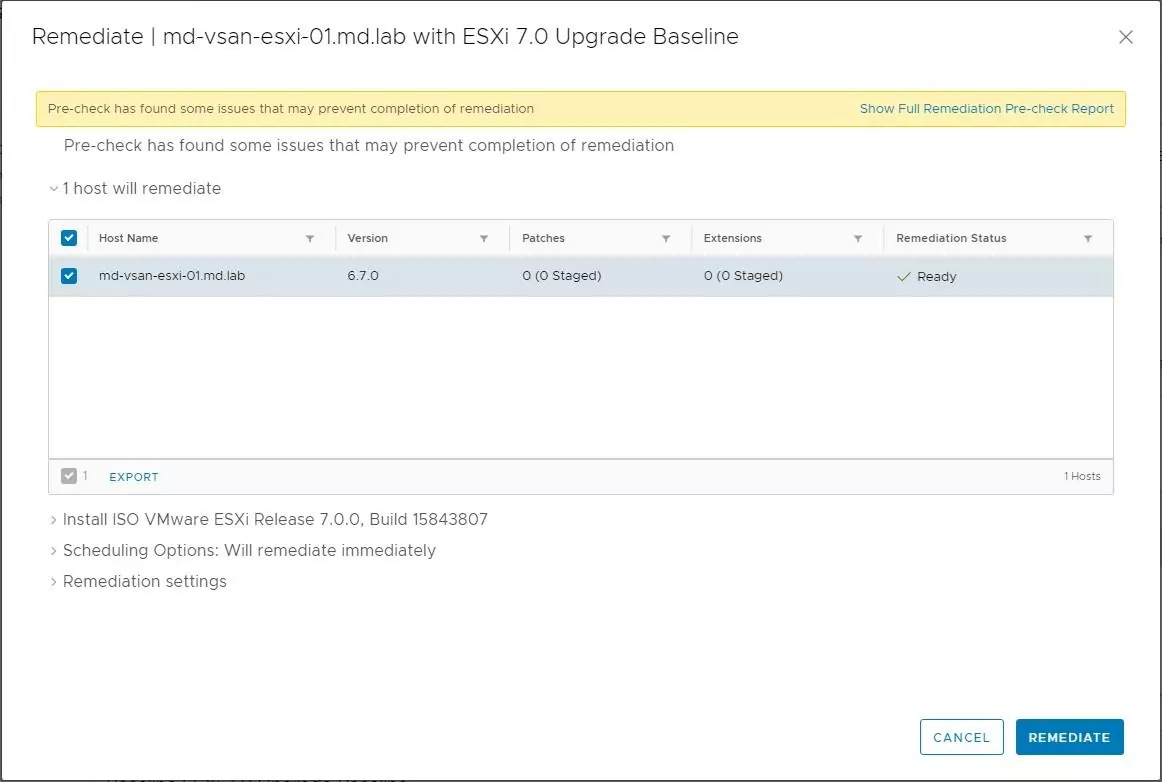Viewport: 1162px width, 782px height.
Task: Open the Patches column filter
Action: tap(666, 239)
